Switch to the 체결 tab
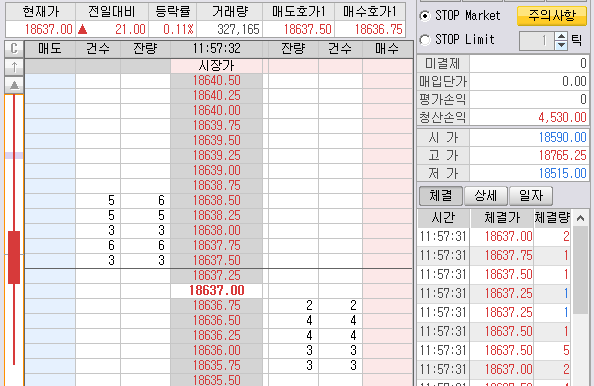Screen dimensions: 594x386 tap(441, 196)
